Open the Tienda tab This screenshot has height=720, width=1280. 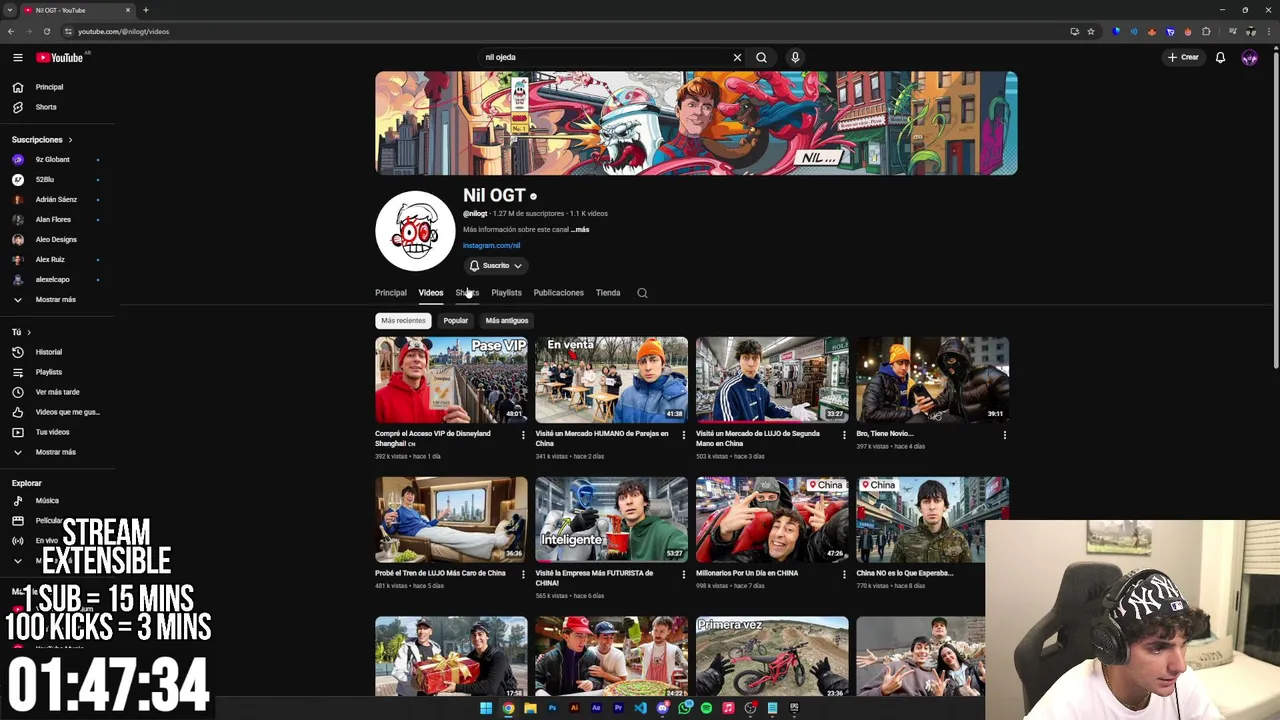[x=608, y=293]
